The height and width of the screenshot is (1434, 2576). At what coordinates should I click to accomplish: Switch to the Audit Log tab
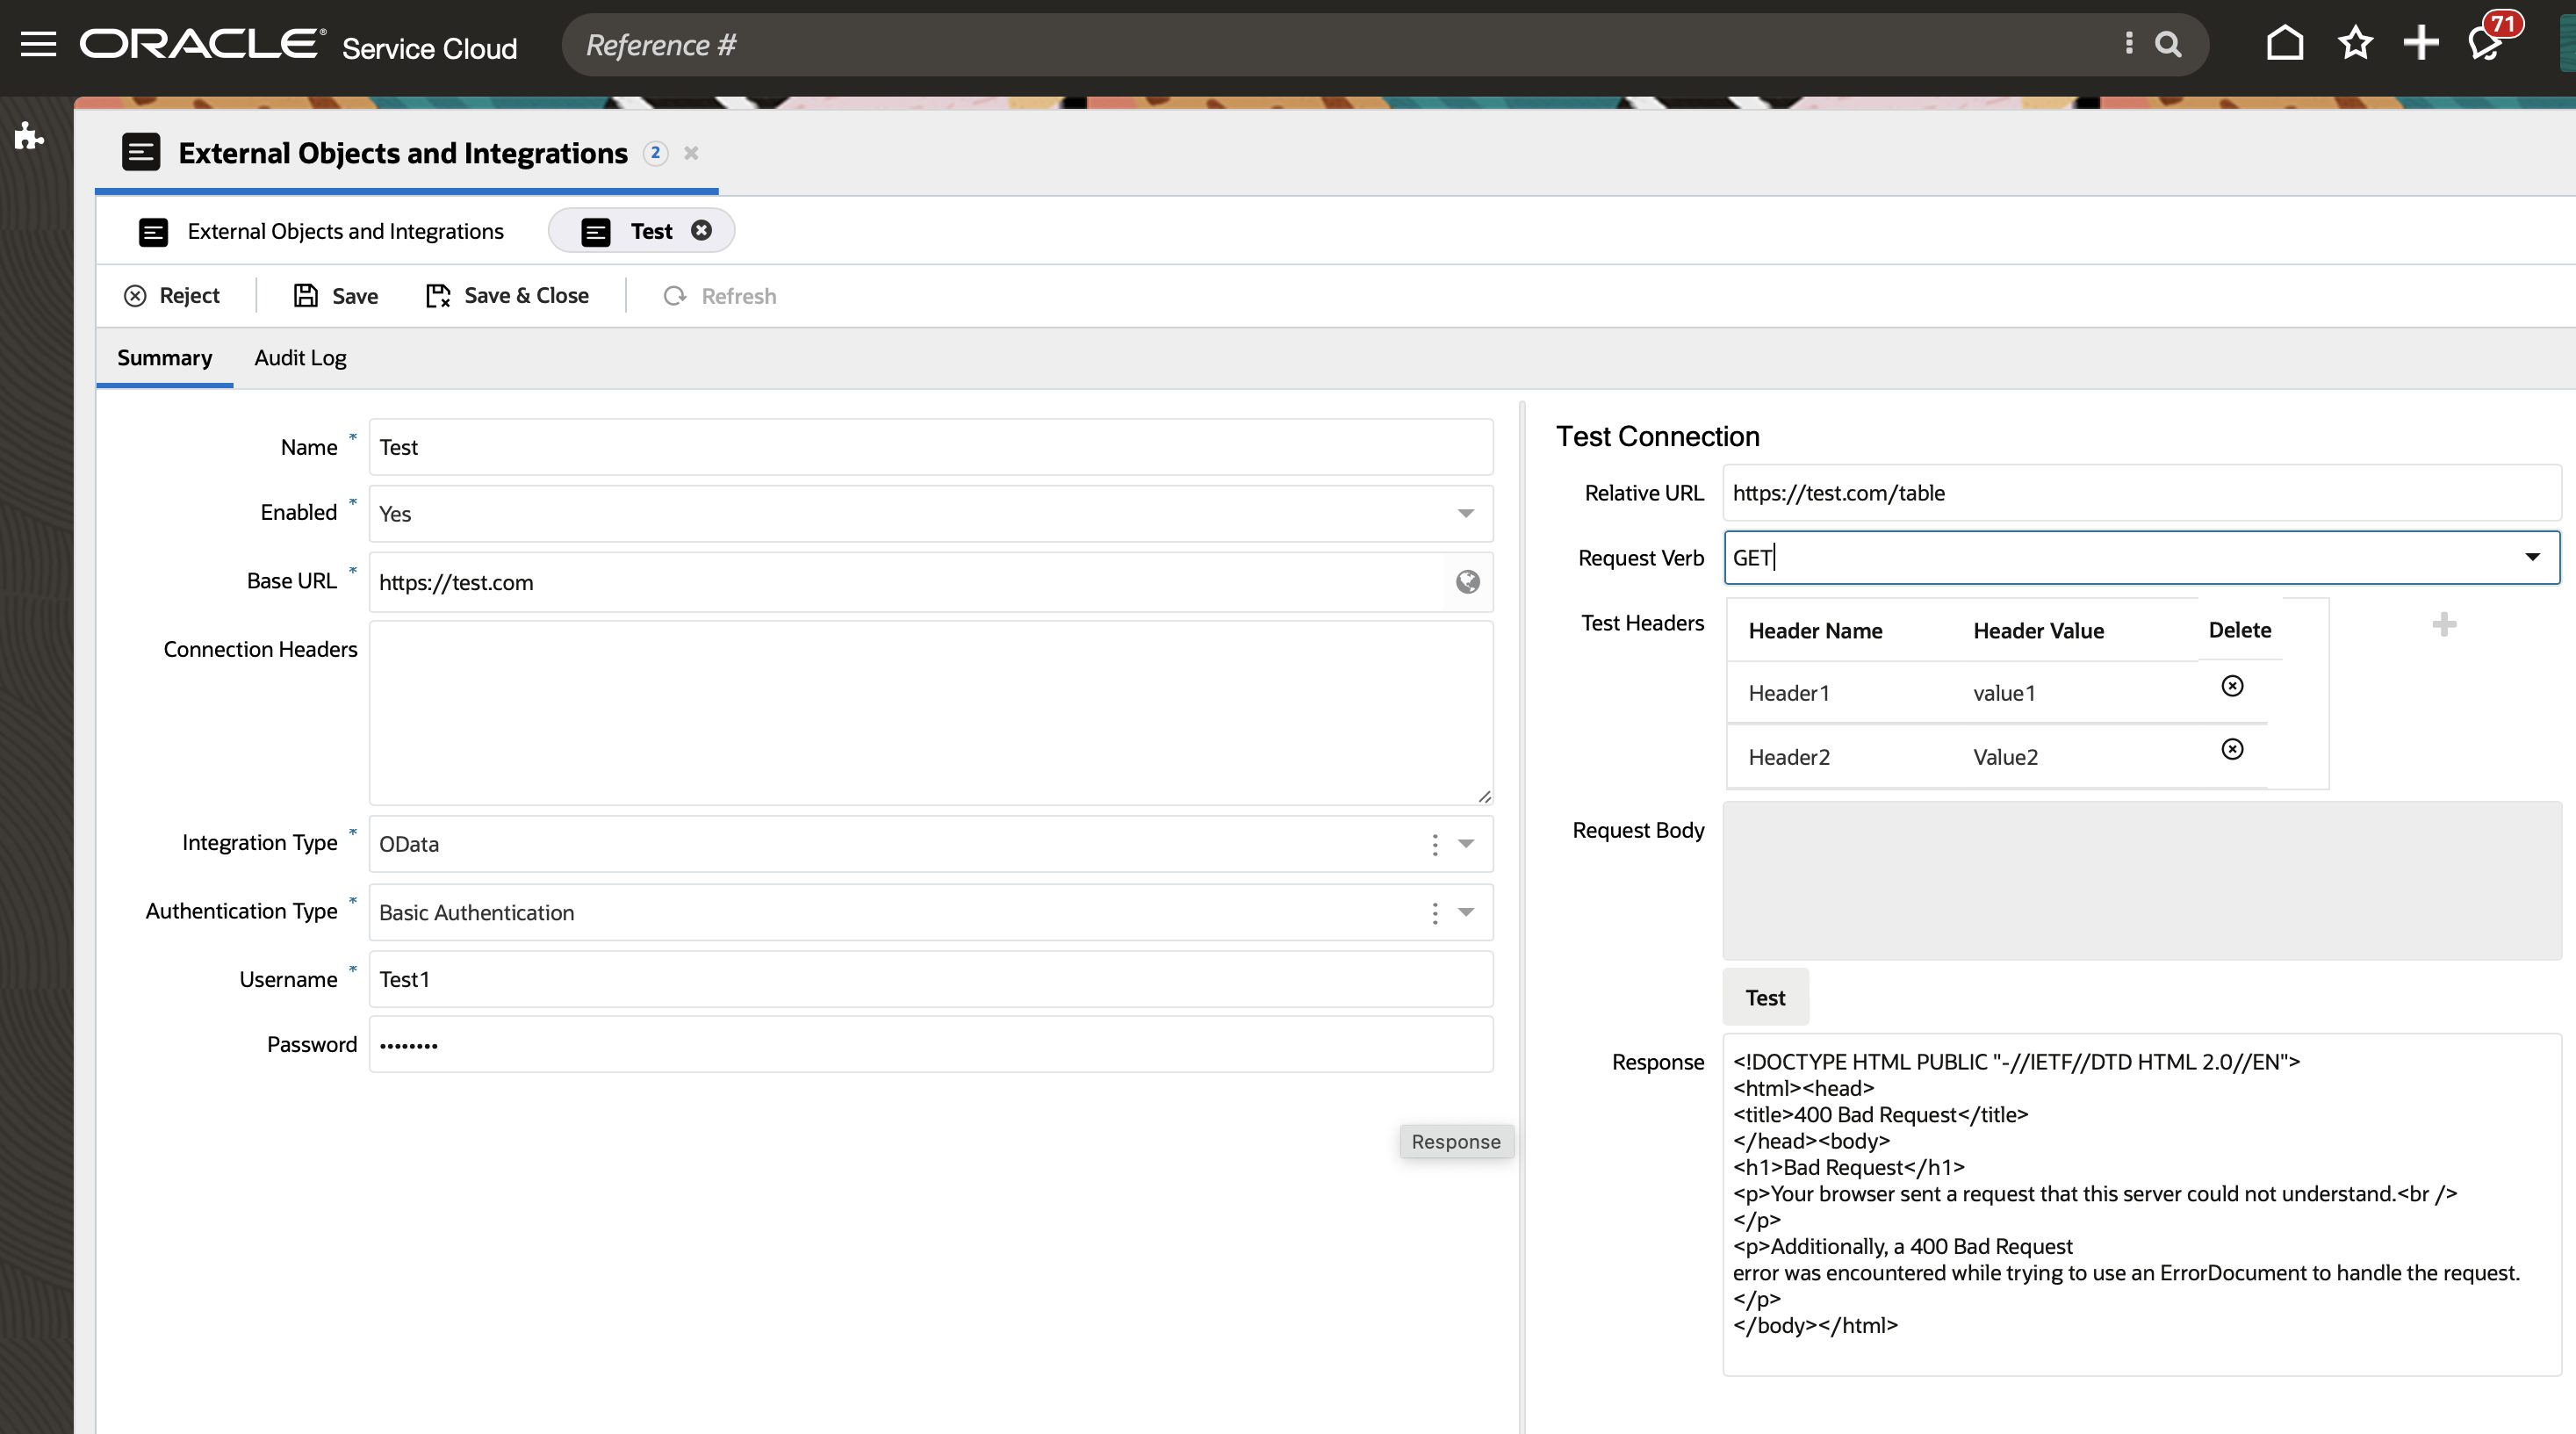click(x=300, y=358)
